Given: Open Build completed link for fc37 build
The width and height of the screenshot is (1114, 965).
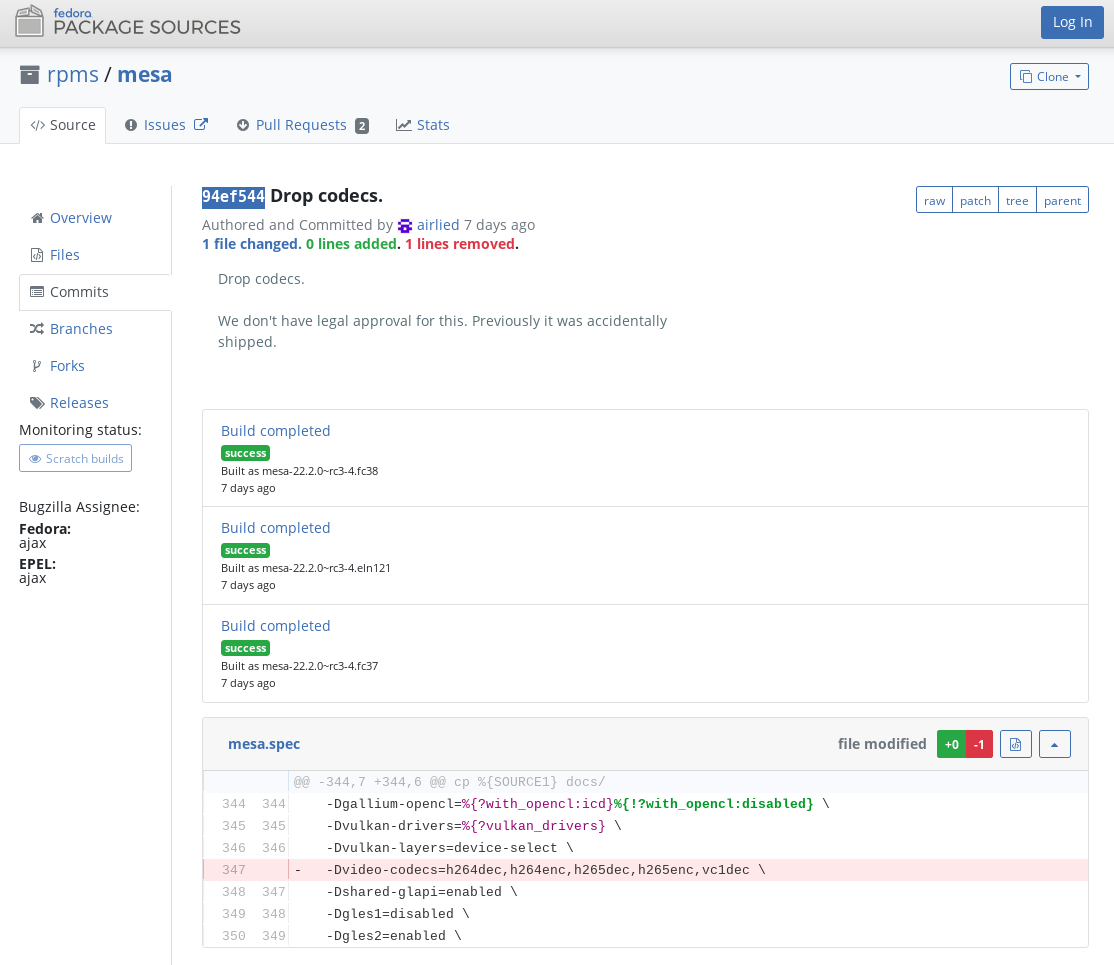Looking at the screenshot, I should [276, 626].
